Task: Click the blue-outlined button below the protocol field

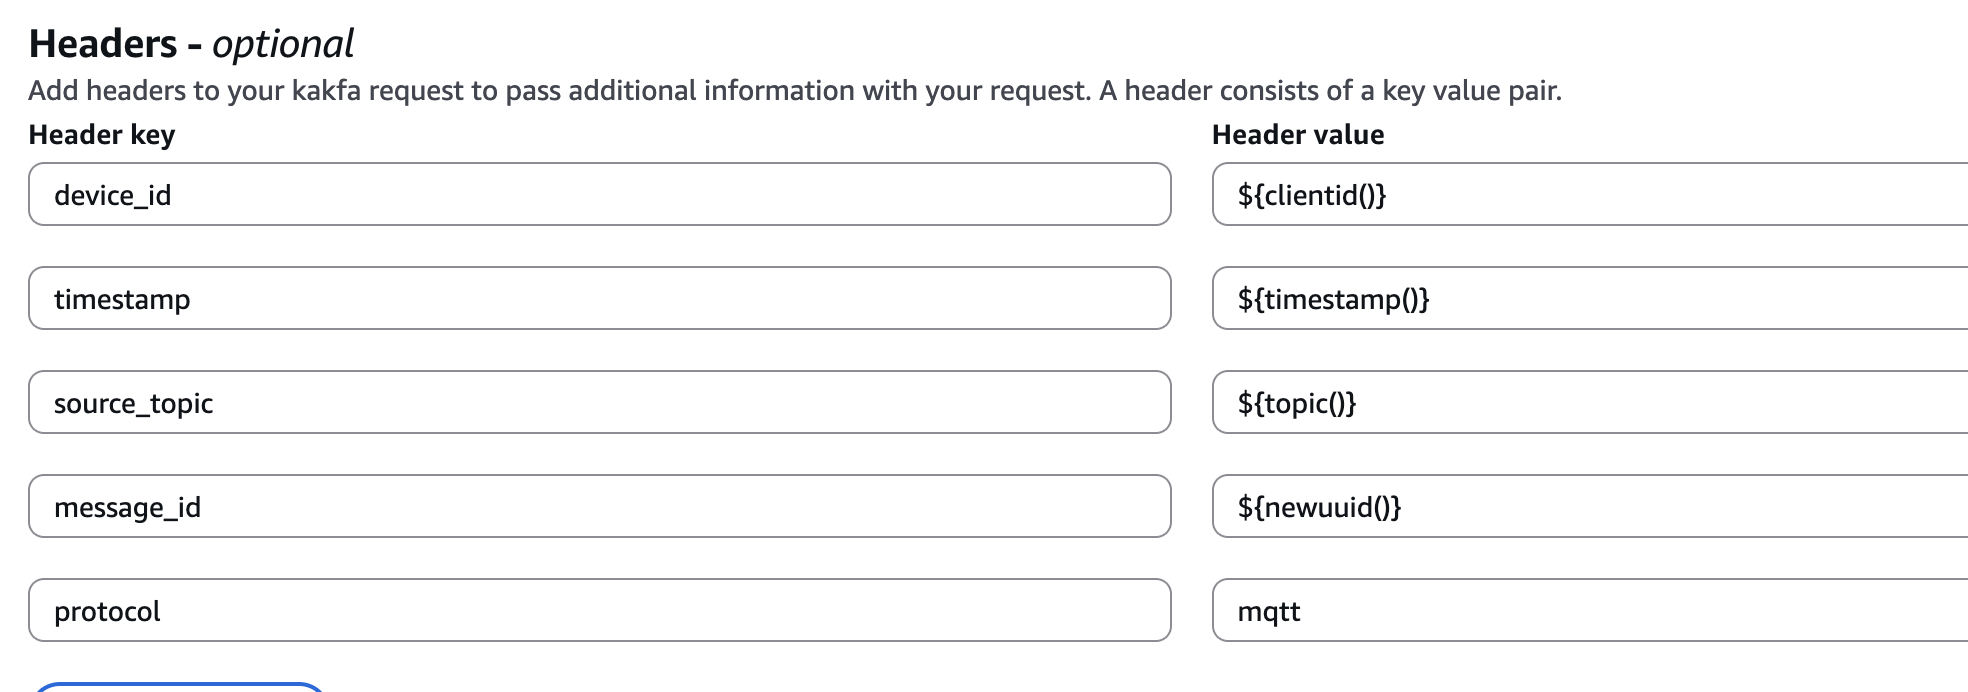Action: [180, 687]
